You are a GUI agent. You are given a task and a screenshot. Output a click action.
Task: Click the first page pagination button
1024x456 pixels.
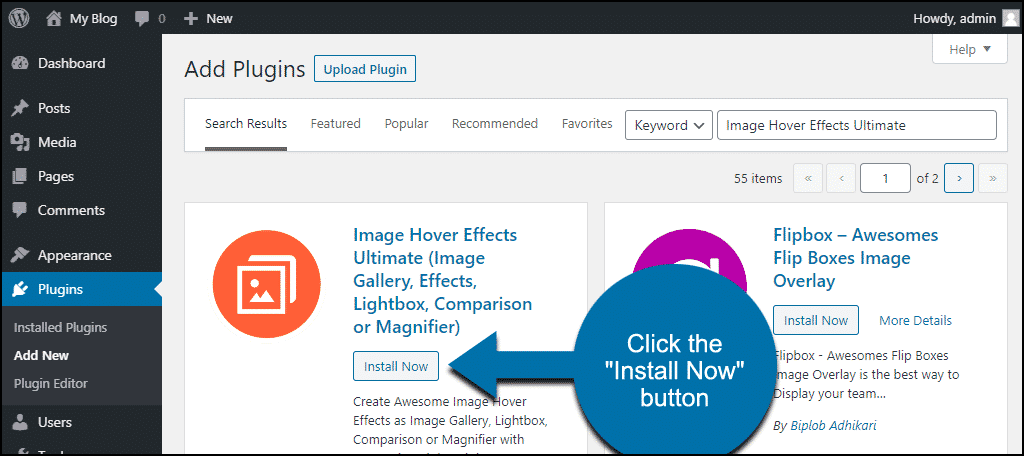(808, 178)
